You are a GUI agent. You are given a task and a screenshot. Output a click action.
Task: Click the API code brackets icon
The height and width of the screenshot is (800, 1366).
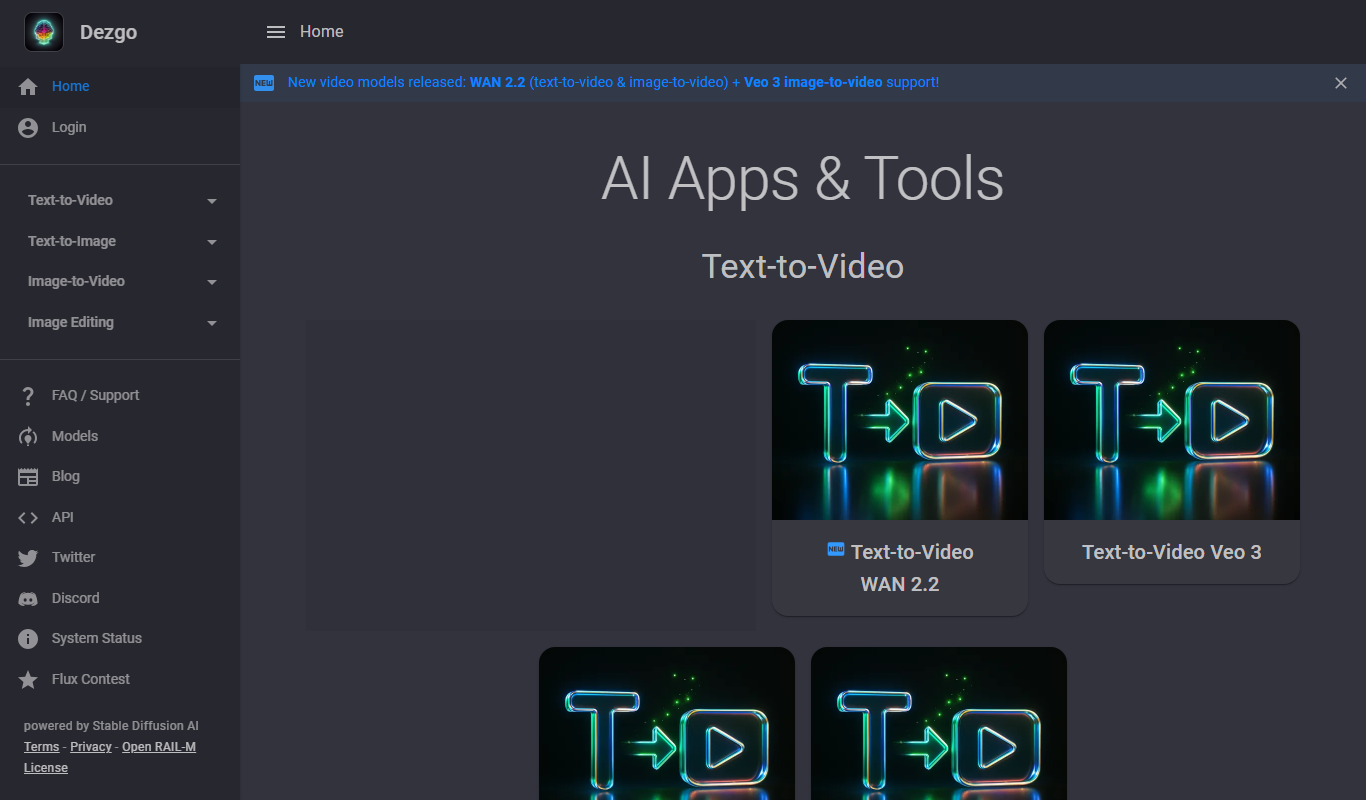point(28,518)
